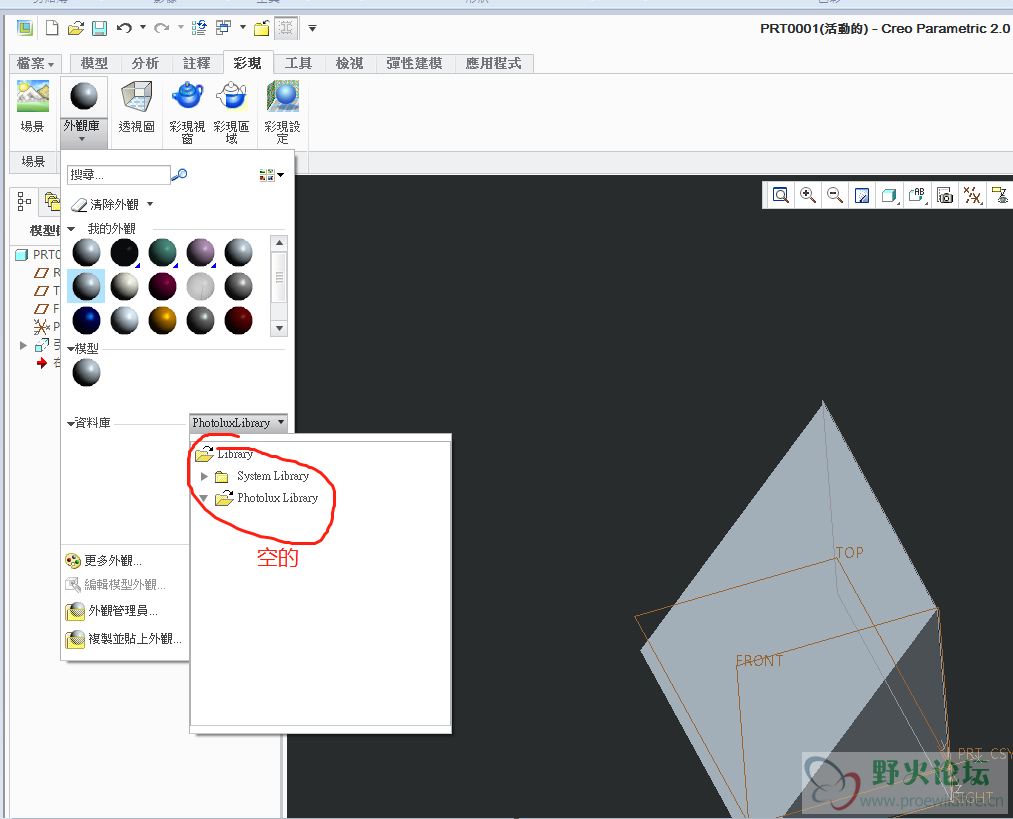Open the datum display filters icon
Viewport: 1013px width, 819px height.
(972, 195)
